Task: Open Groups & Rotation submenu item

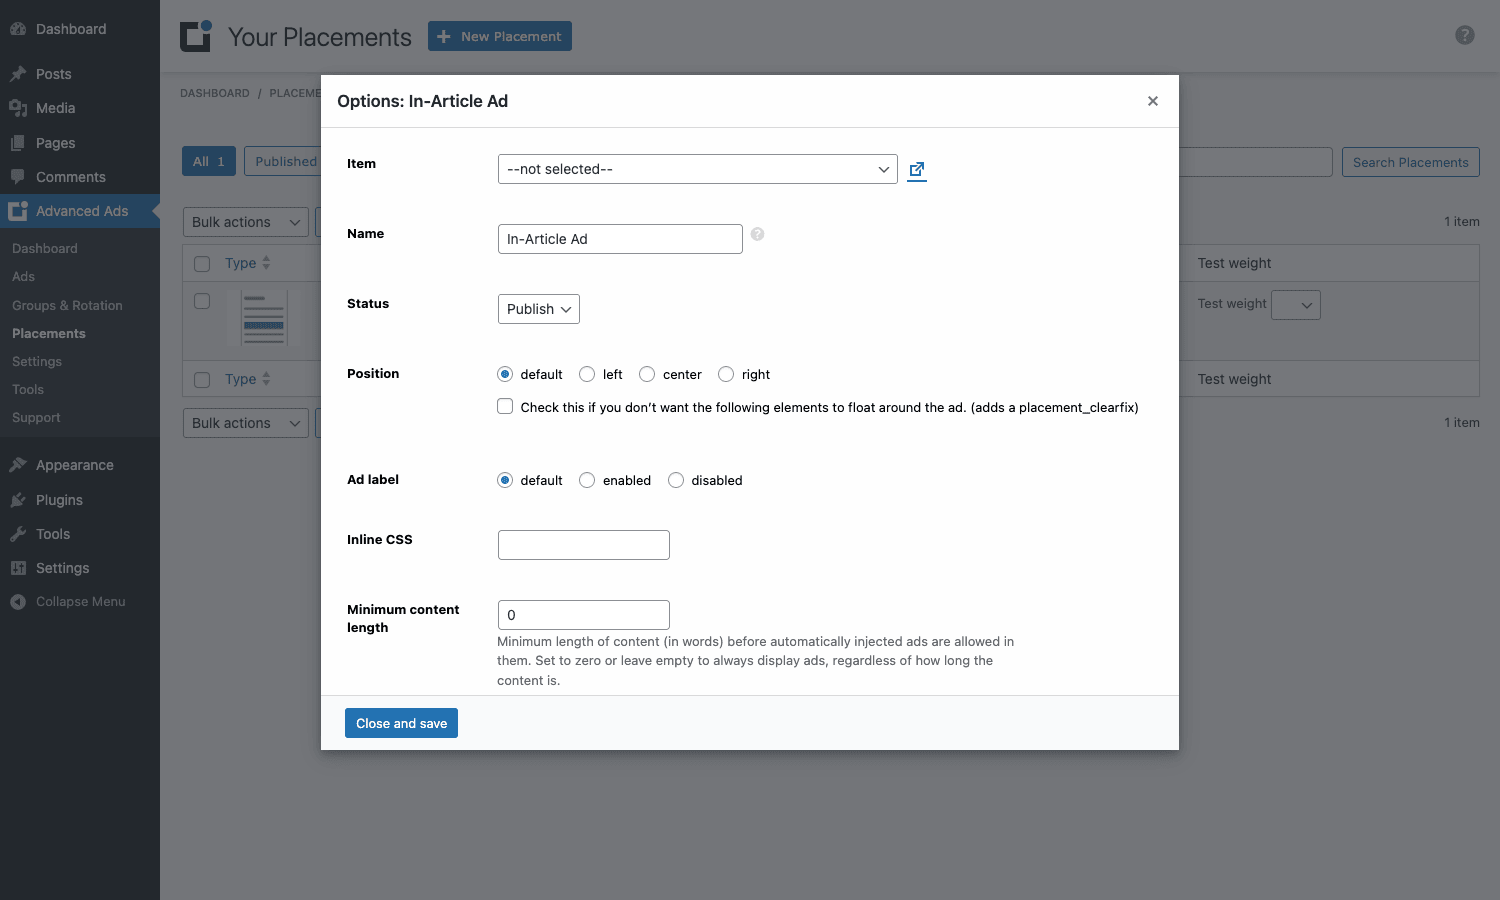Action: (67, 305)
